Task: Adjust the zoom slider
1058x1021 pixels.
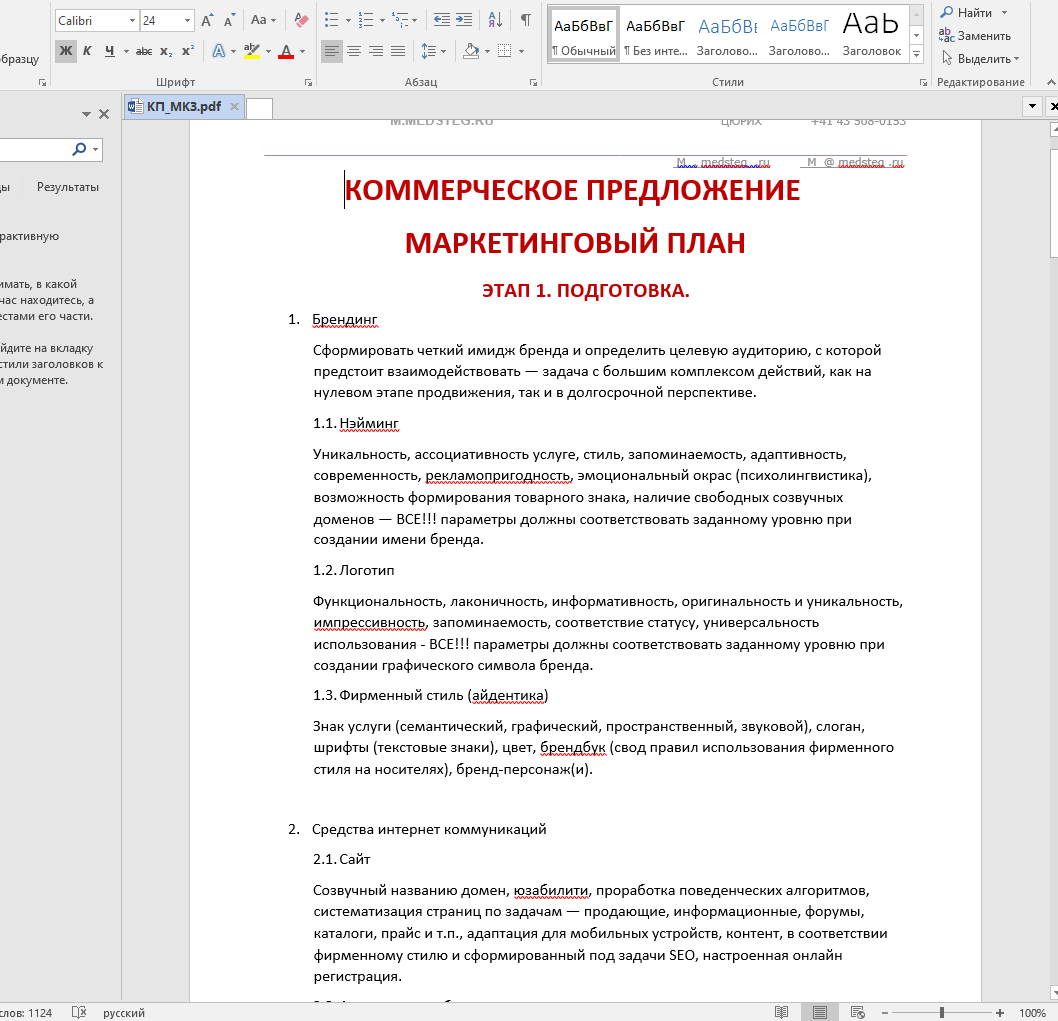Action: [x=942, y=1012]
